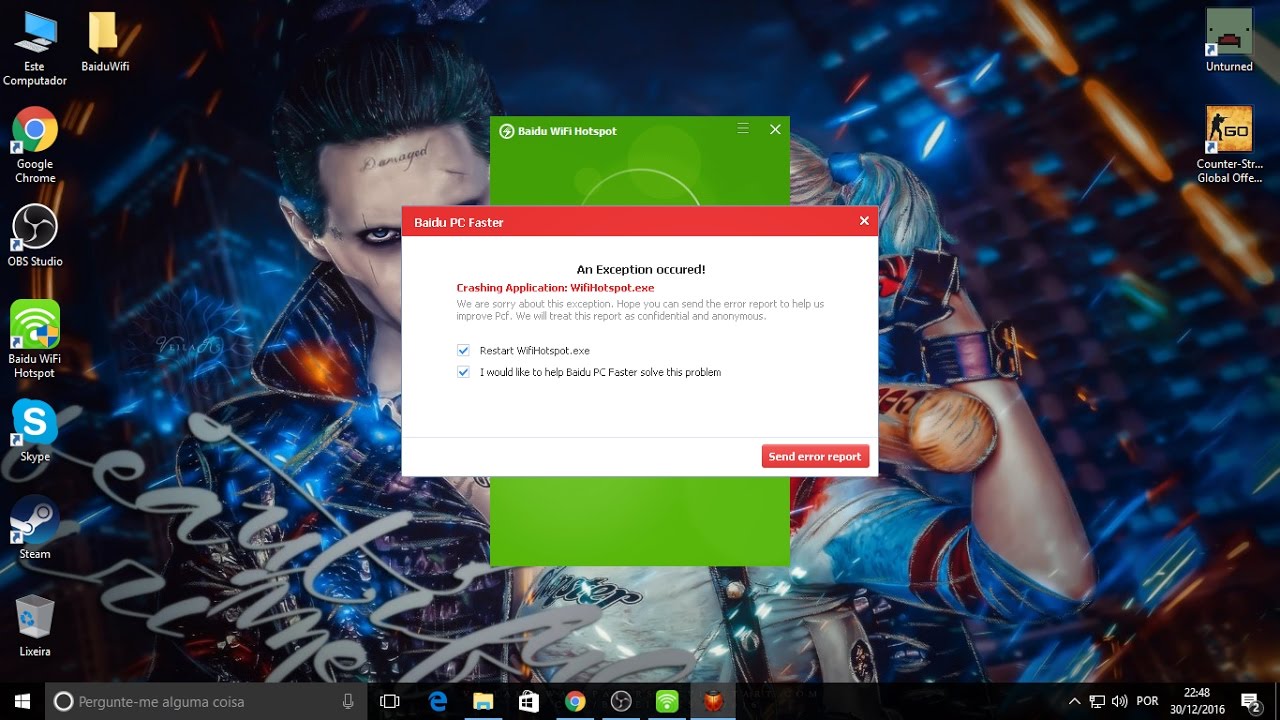Activate Cortana microphone icon
Viewport: 1280px width, 720px height.
(348, 701)
